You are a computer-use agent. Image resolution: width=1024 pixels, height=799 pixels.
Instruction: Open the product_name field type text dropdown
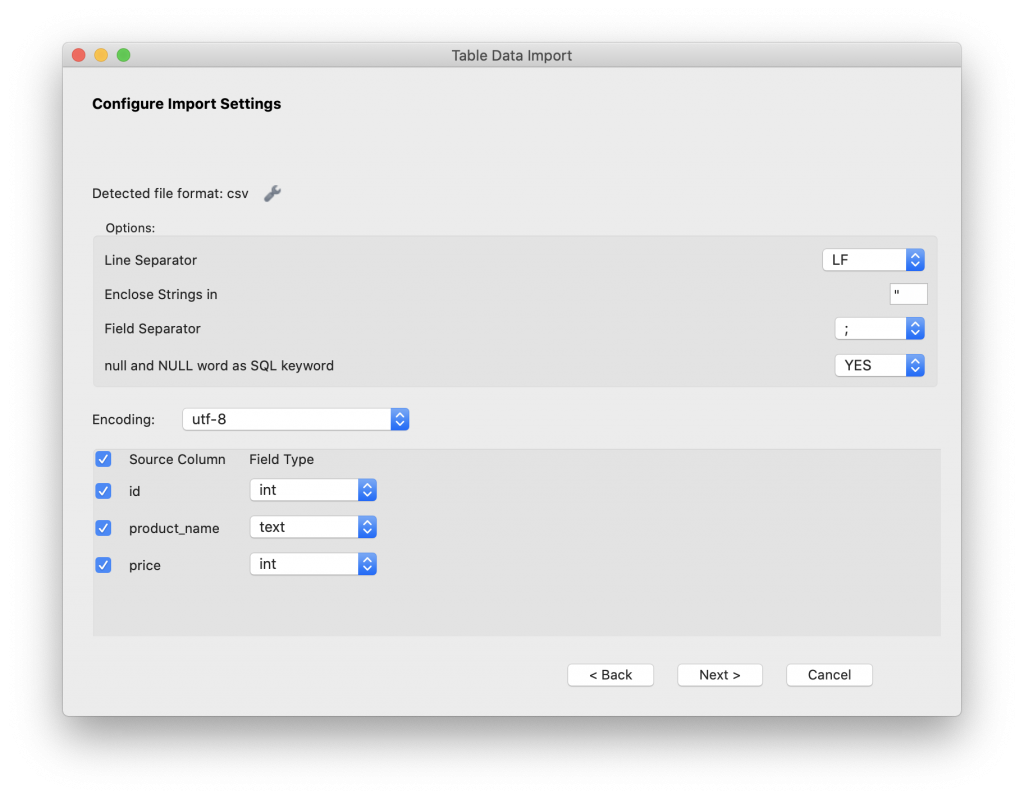pos(313,527)
